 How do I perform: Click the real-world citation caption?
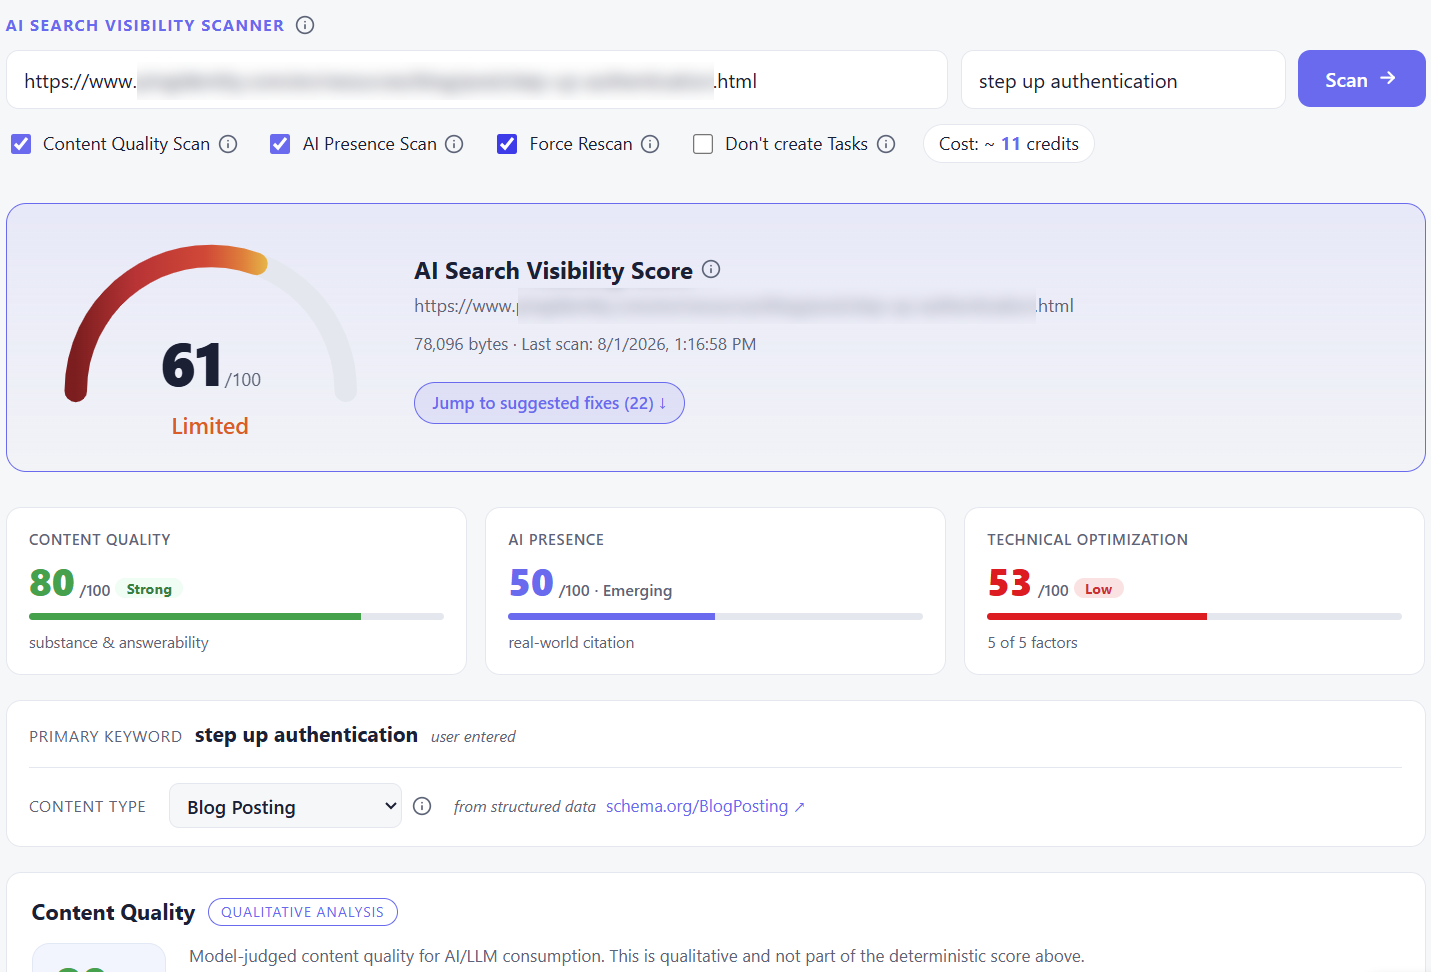pyautogui.click(x=571, y=643)
